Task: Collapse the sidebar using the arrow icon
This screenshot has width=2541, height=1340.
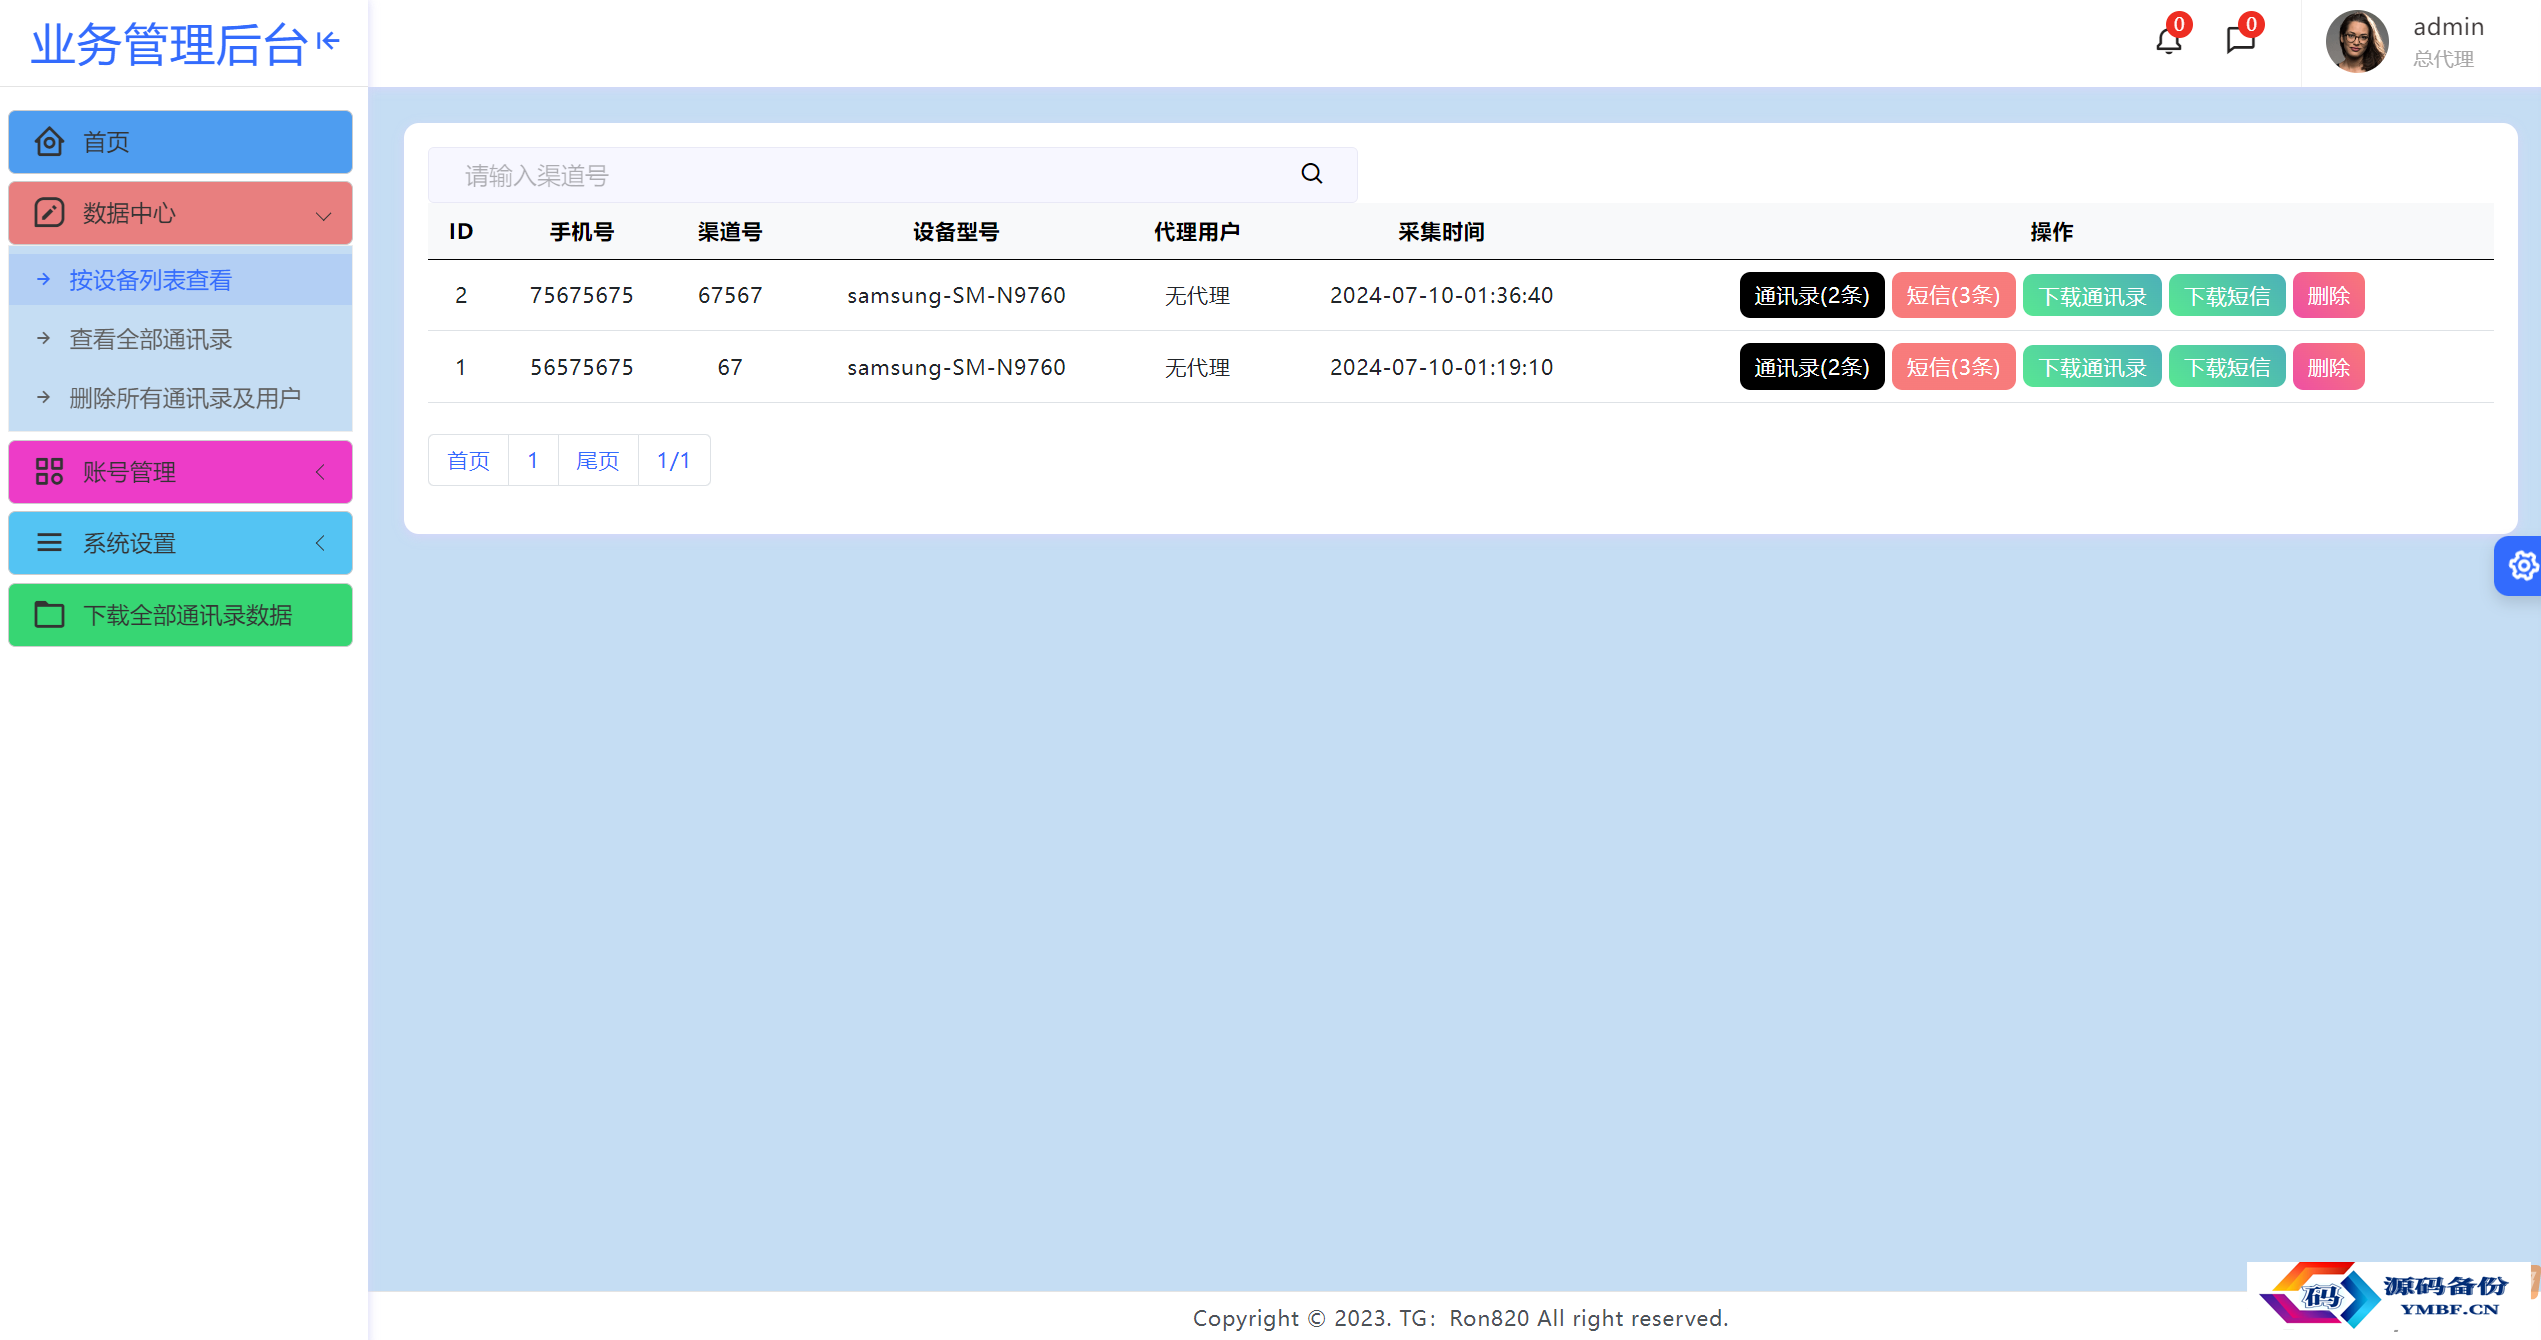Action: click(x=328, y=42)
